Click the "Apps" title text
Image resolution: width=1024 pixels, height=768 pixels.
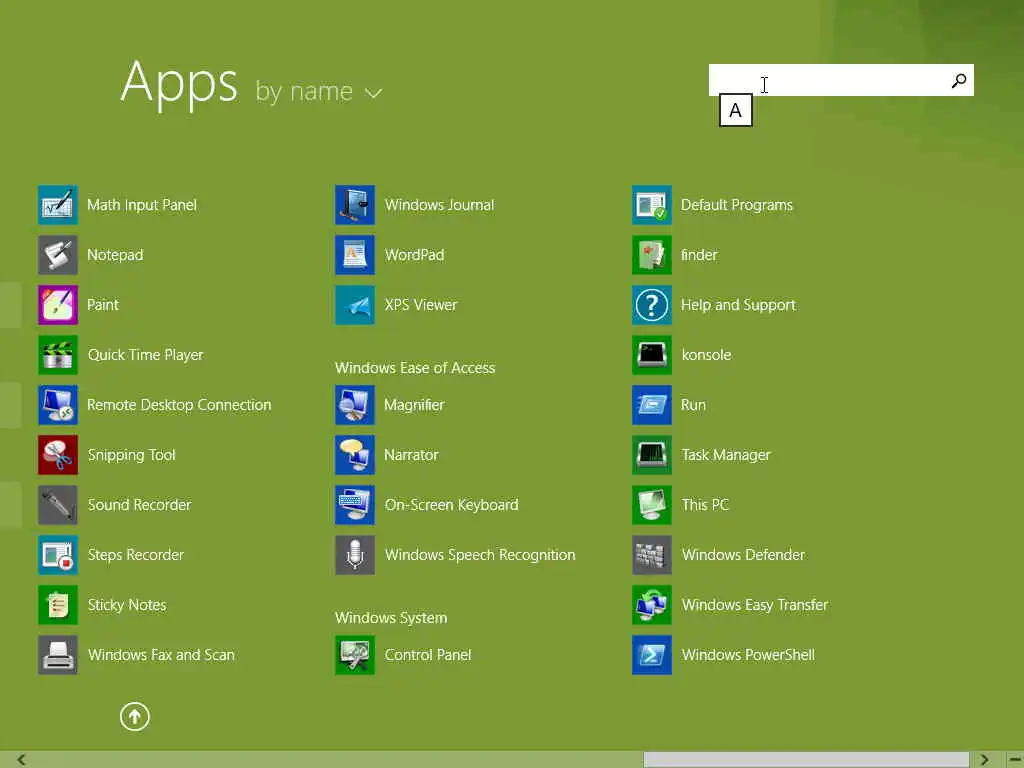[179, 84]
